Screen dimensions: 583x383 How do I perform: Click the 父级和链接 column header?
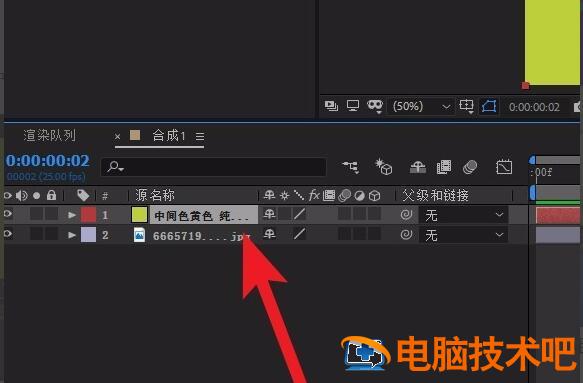435,195
